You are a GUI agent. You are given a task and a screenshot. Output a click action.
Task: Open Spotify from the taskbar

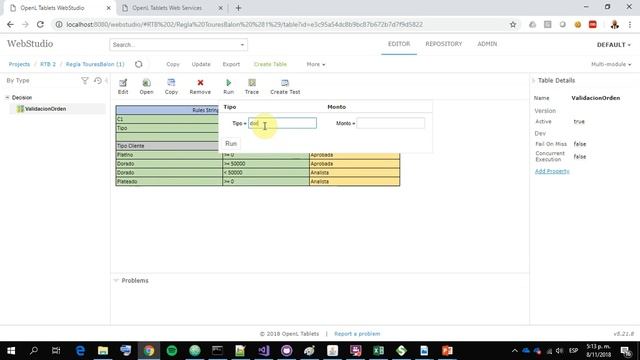coord(172,350)
